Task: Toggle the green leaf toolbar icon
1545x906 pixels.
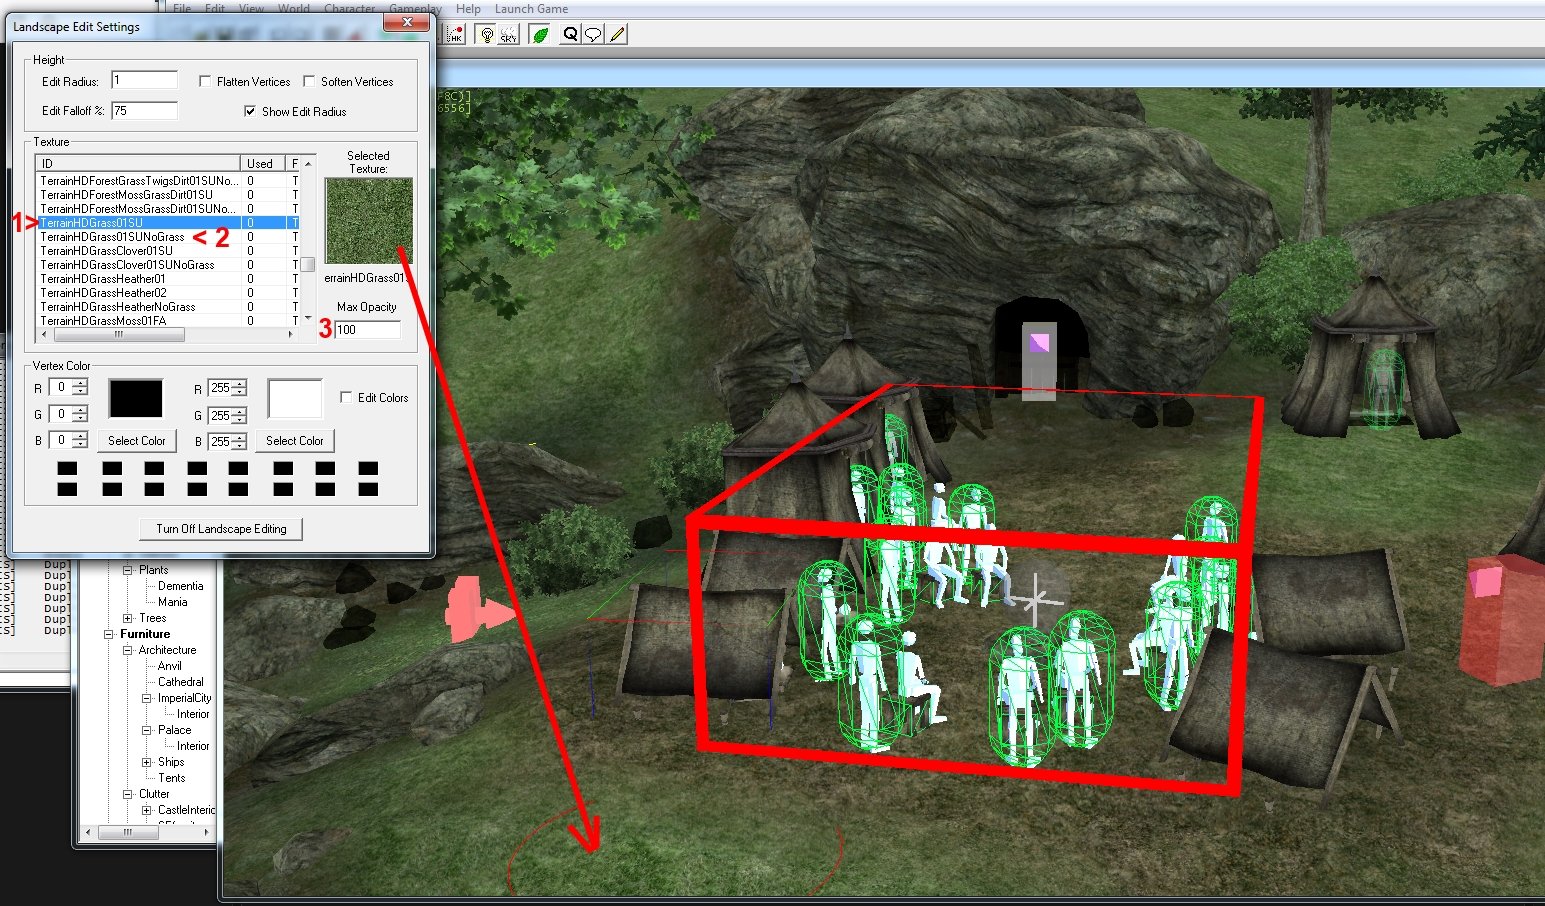Action: click(x=540, y=35)
